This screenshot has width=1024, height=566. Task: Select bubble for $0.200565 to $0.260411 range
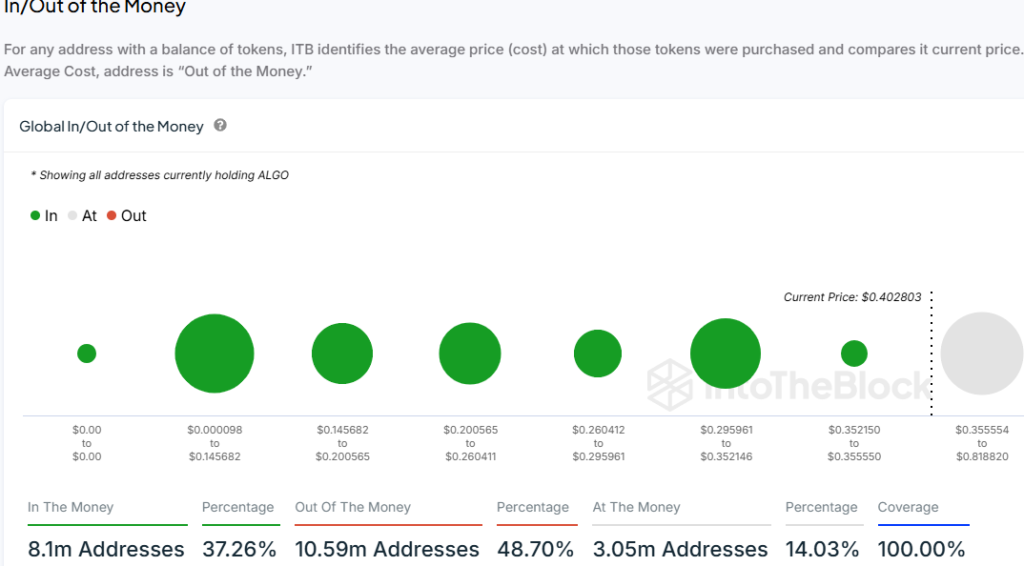click(470, 354)
